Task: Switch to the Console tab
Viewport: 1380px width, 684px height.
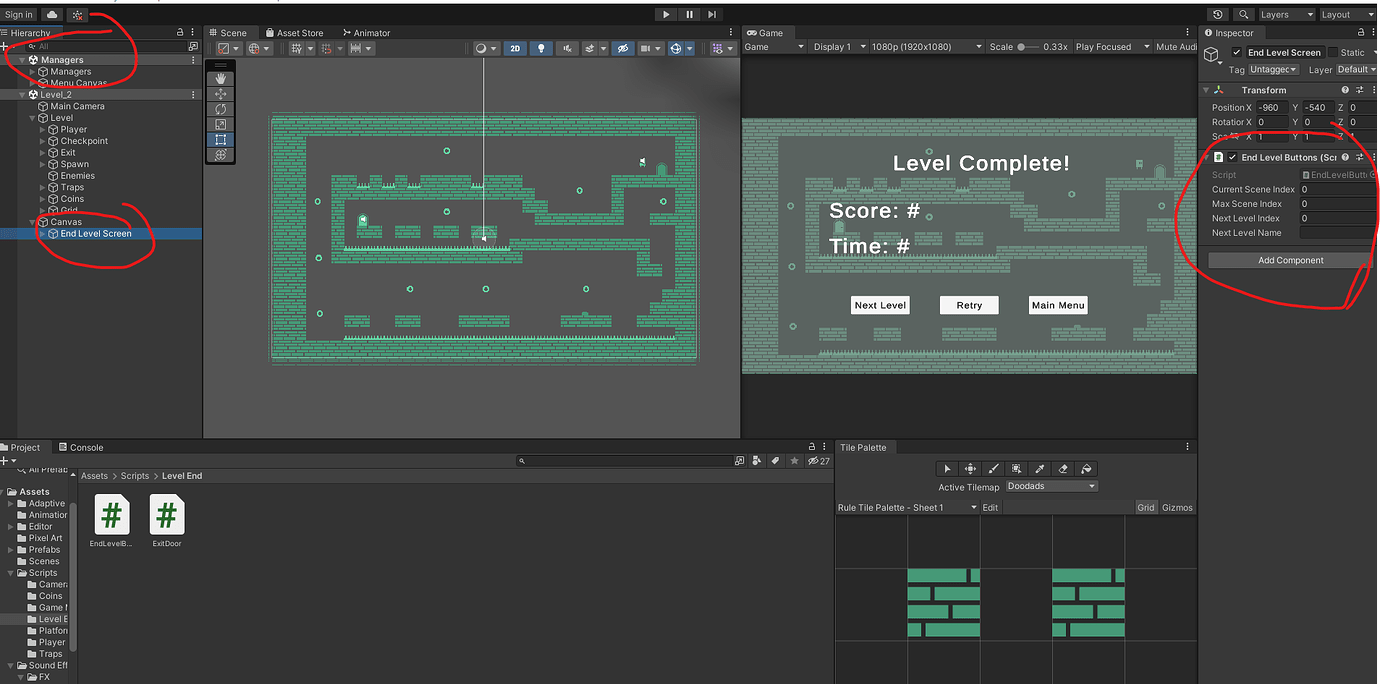Action: [82, 447]
